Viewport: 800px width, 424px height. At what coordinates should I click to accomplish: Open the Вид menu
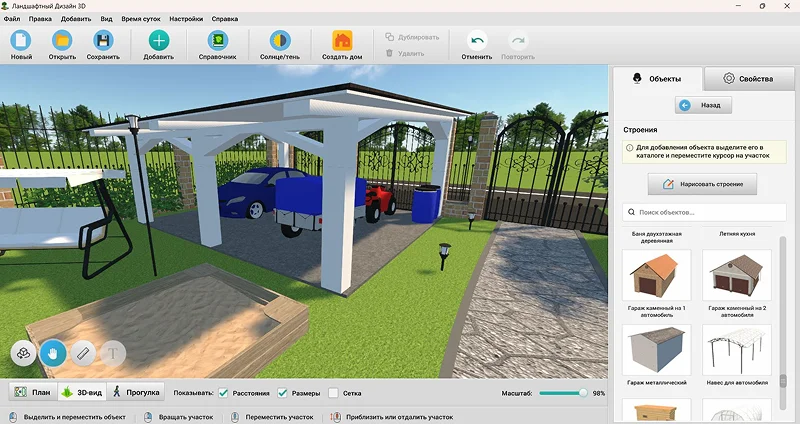[106, 19]
